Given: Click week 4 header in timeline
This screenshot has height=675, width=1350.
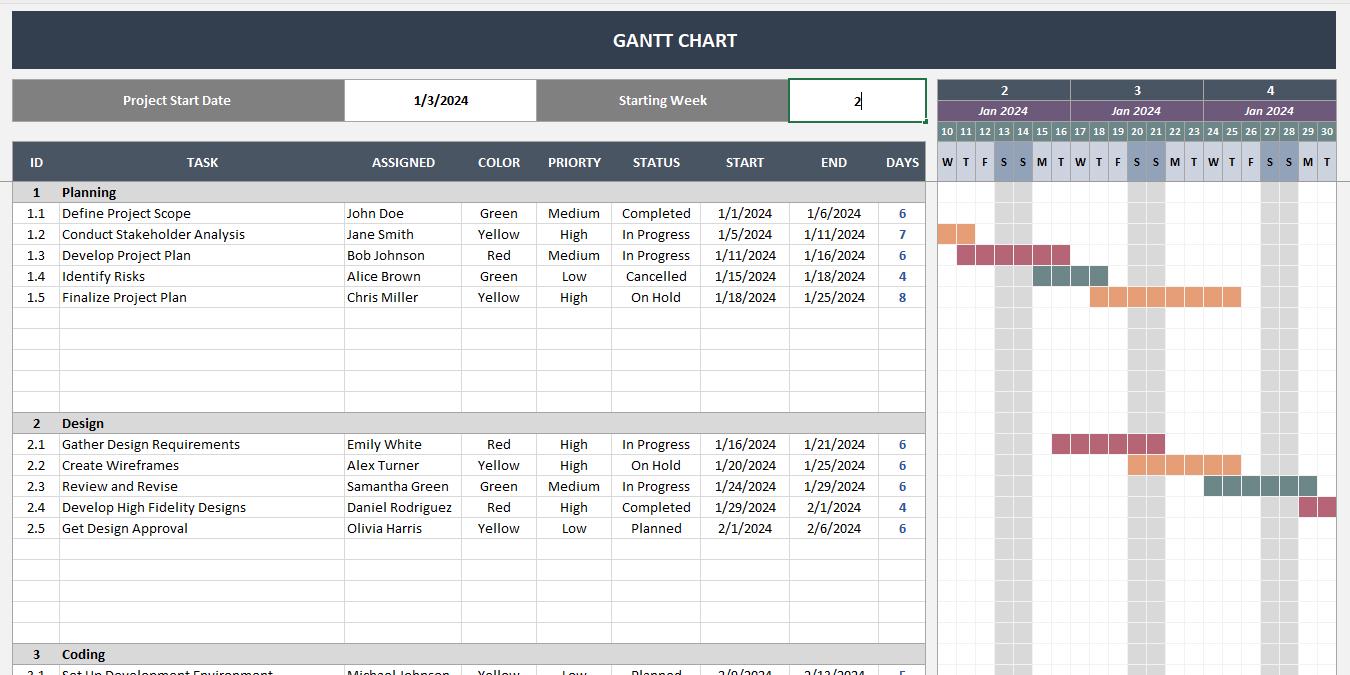Looking at the screenshot, I should (1270, 90).
